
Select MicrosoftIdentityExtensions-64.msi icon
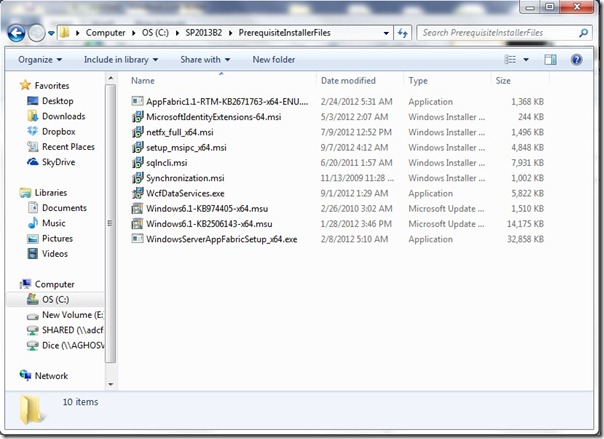[137, 117]
